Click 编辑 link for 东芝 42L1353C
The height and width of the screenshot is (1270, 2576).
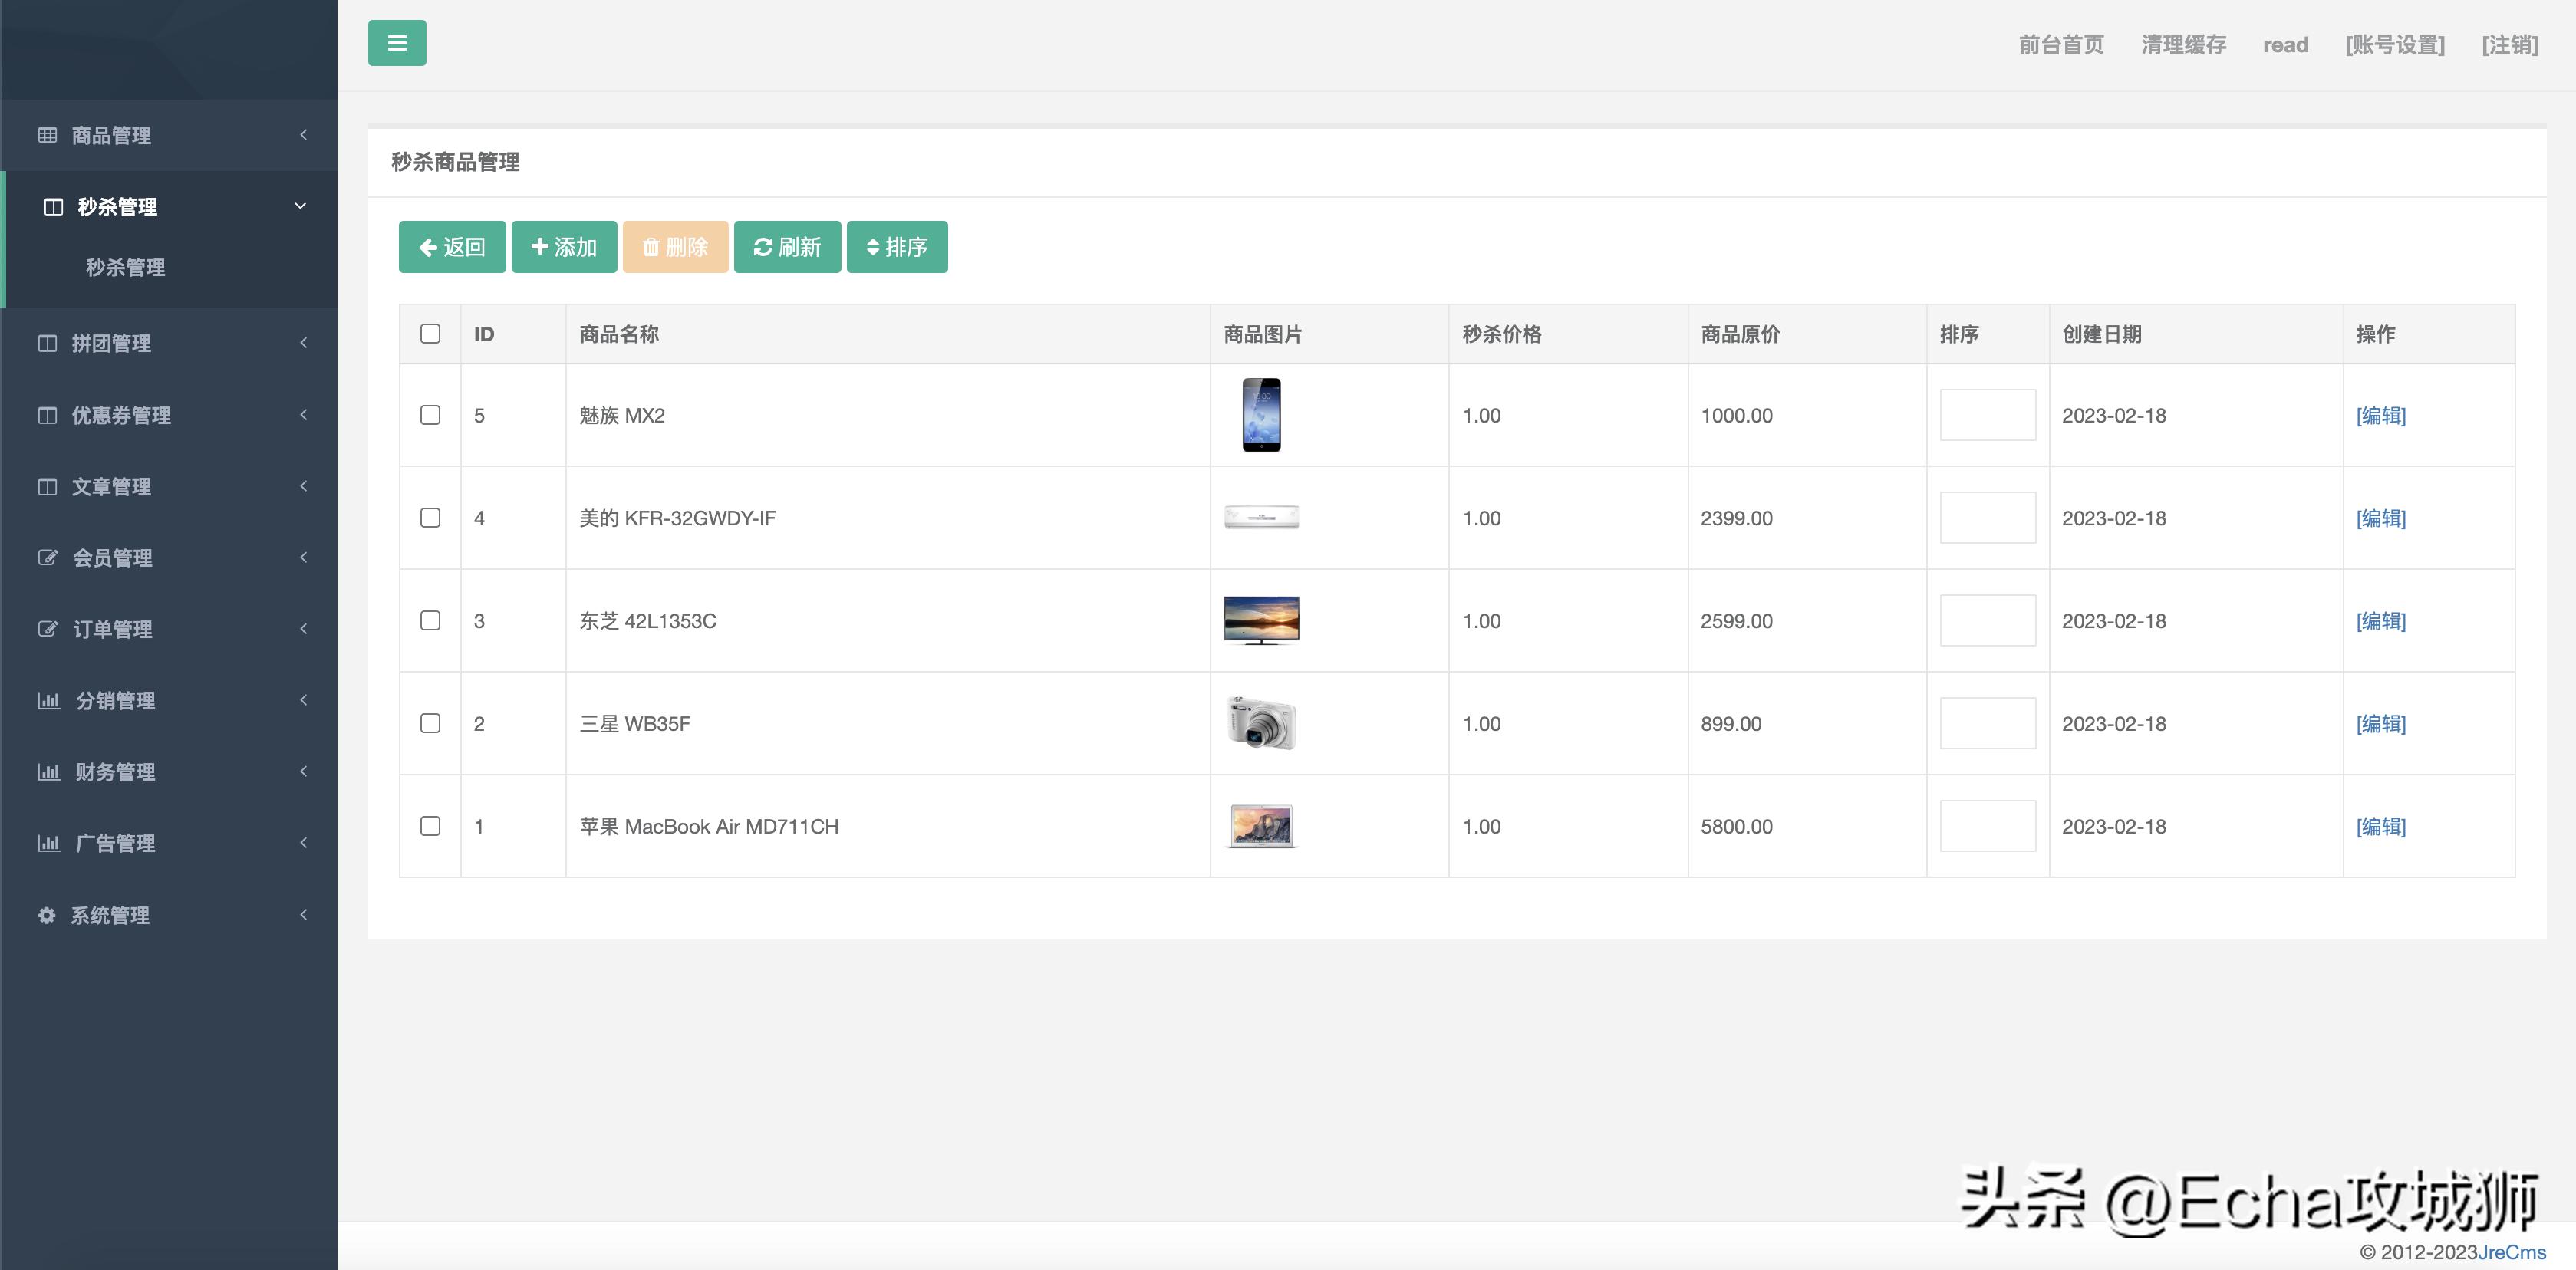click(2380, 621)
